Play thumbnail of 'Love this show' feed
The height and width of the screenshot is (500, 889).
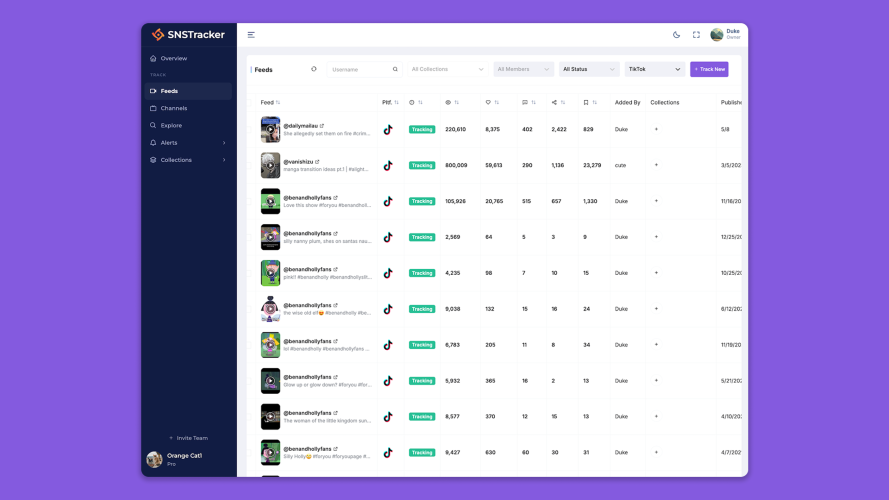270,201
